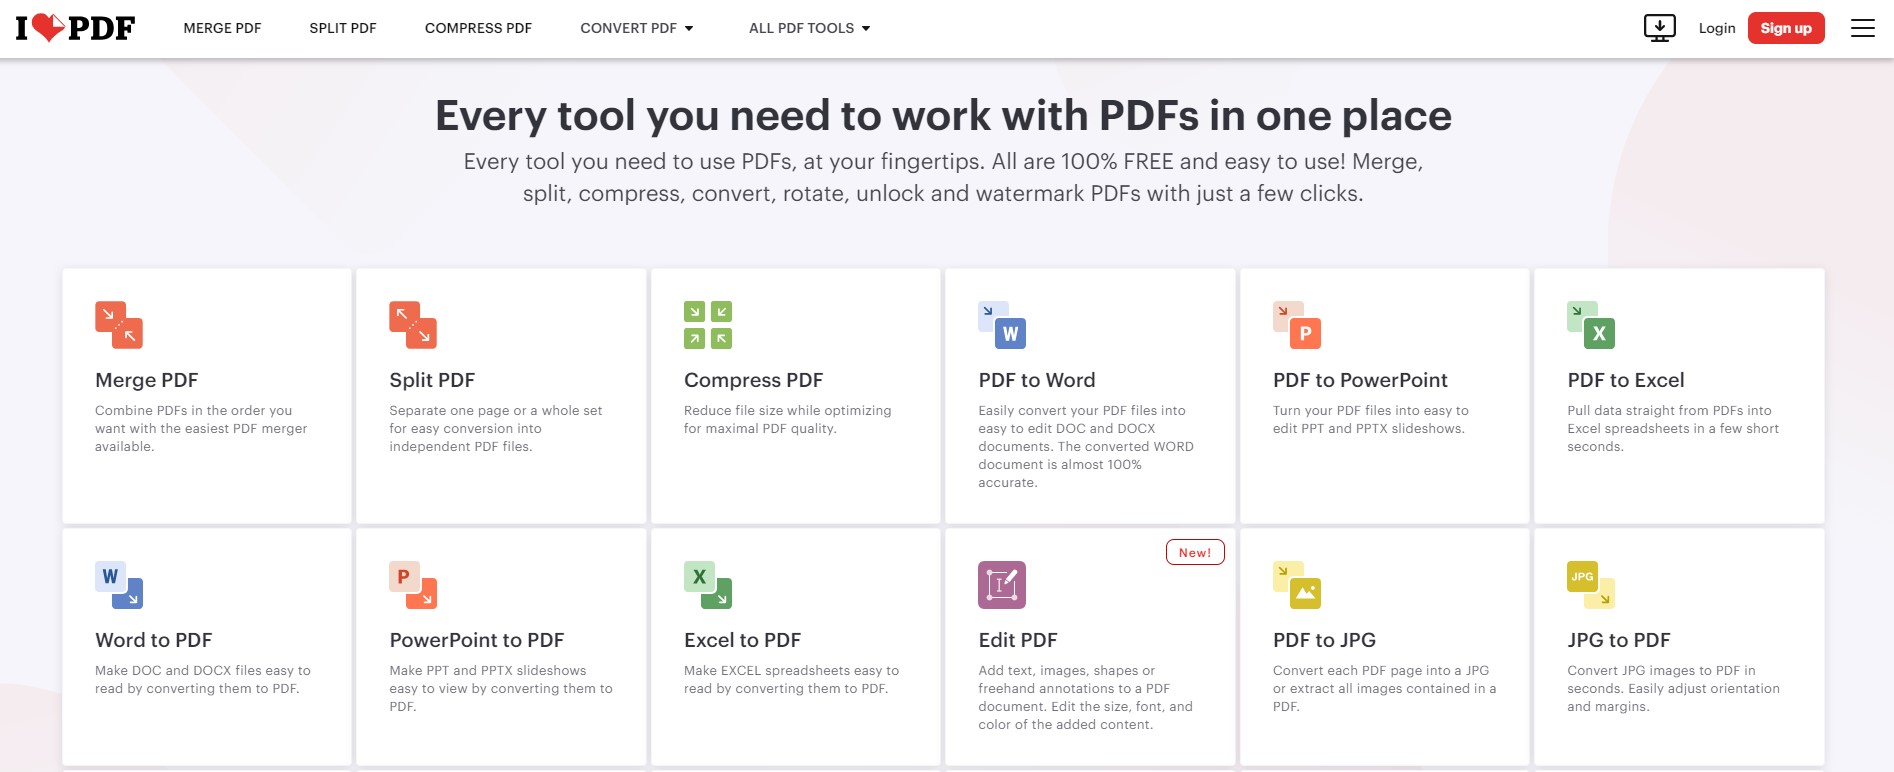Click the Merge PDF tool icon

pyautogui.click(x=119, y=325)
